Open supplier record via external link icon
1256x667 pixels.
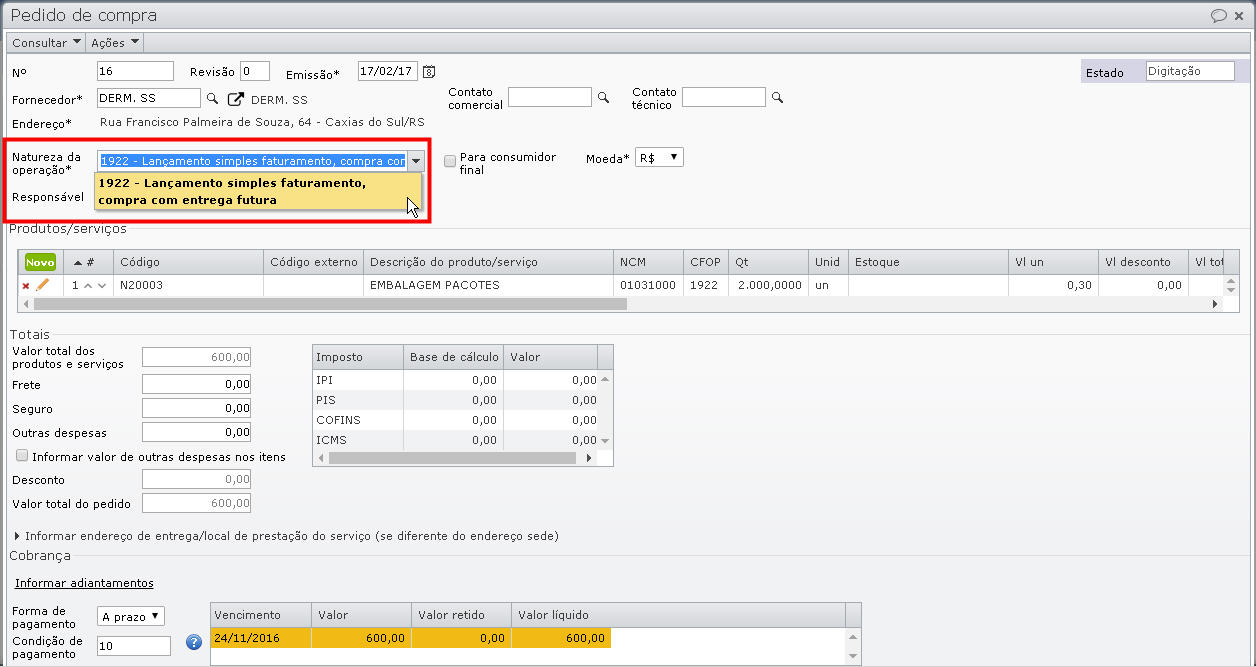pyautogui.click(x=236, y=99)
